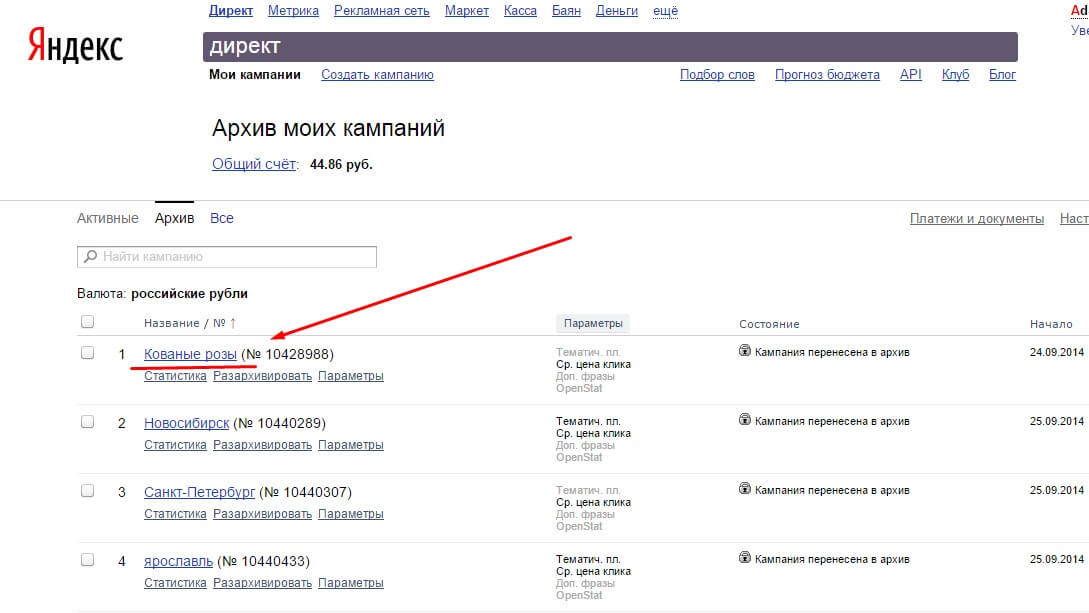Screen dimensions: 1089x613
Task: Check the box for Санкт-Петербург campaign
Action: (x=87, y=491)
